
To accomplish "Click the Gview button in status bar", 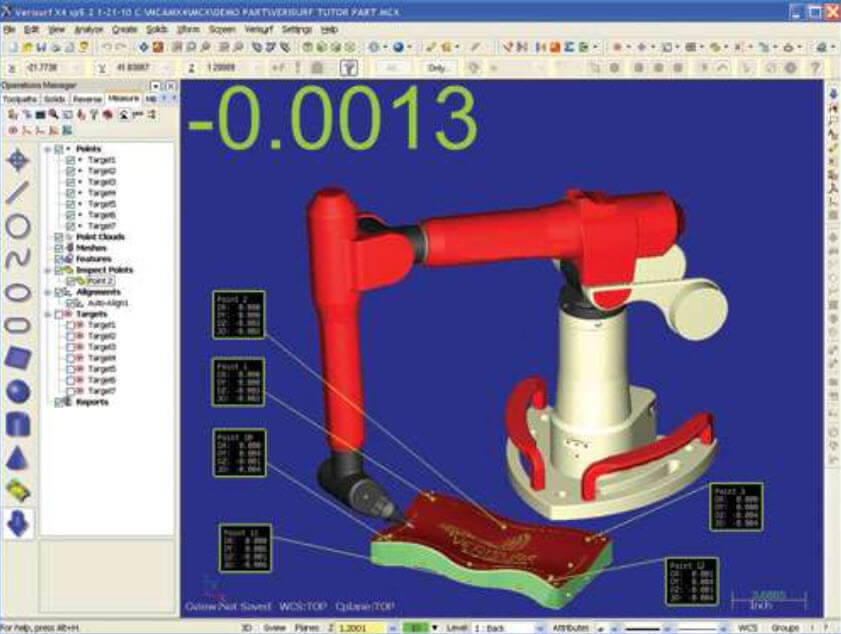I will (275, 628).
